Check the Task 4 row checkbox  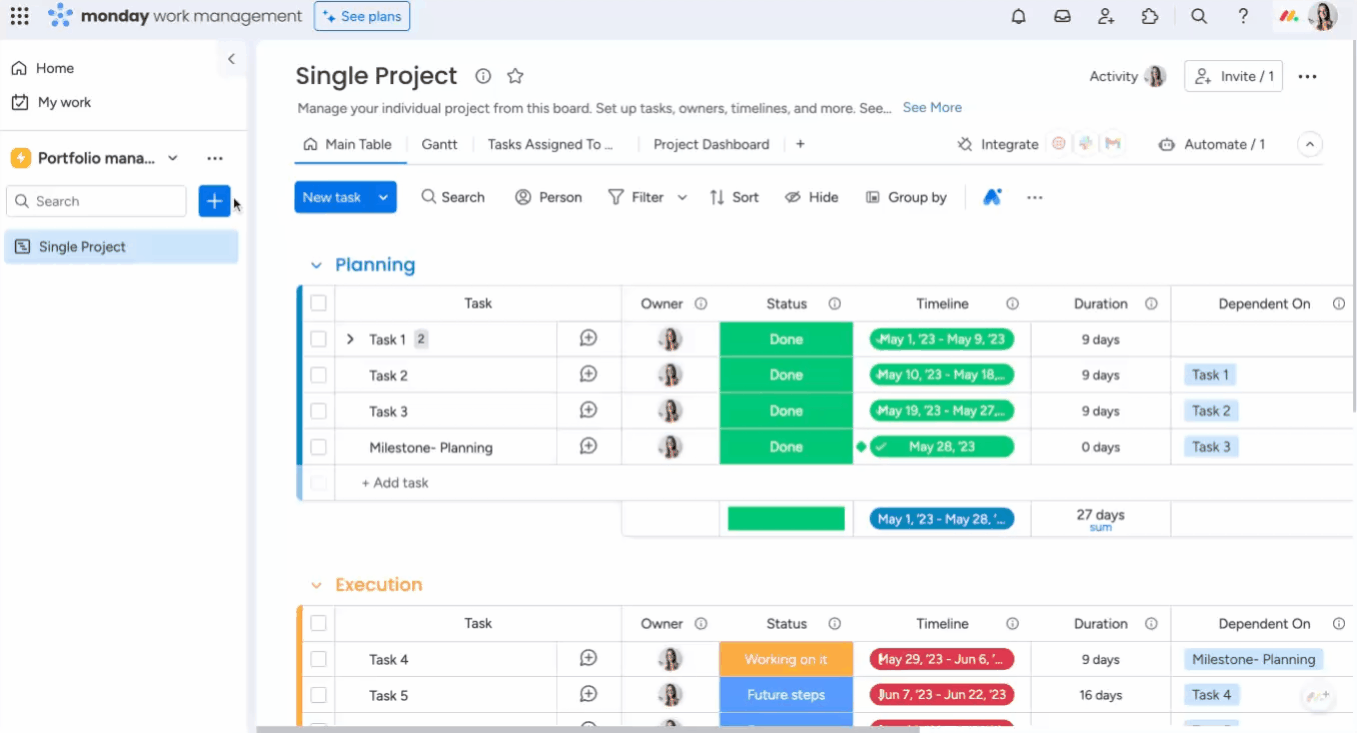pos(318,659)
